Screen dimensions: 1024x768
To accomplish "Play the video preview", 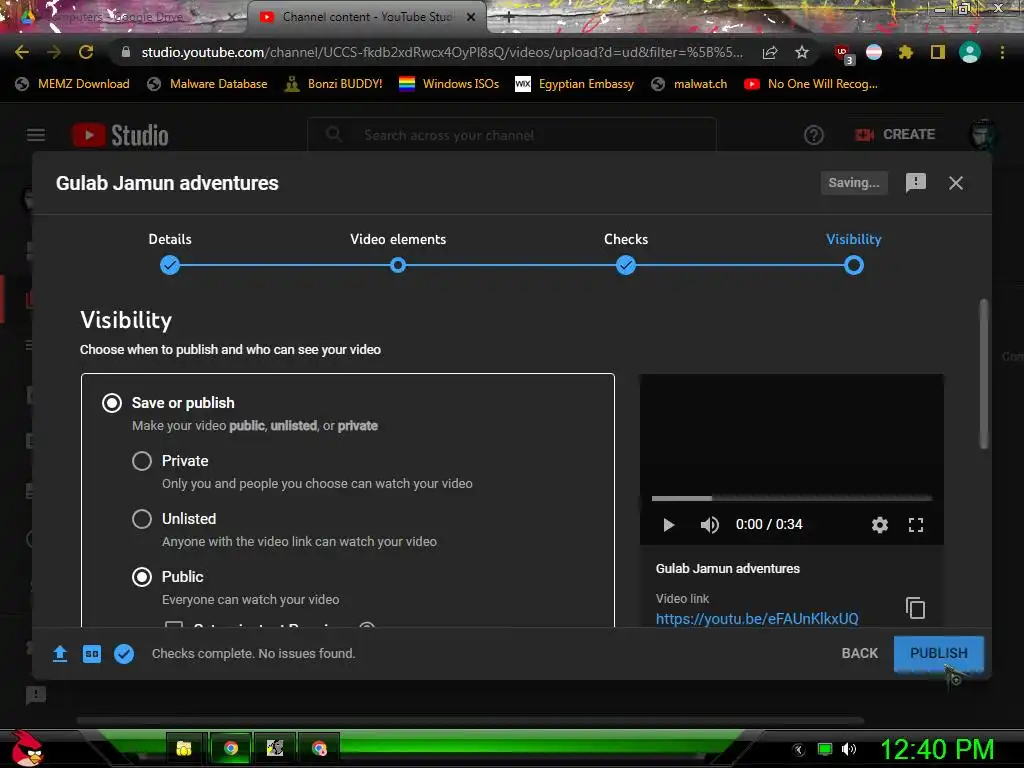I will pos(668,525).
